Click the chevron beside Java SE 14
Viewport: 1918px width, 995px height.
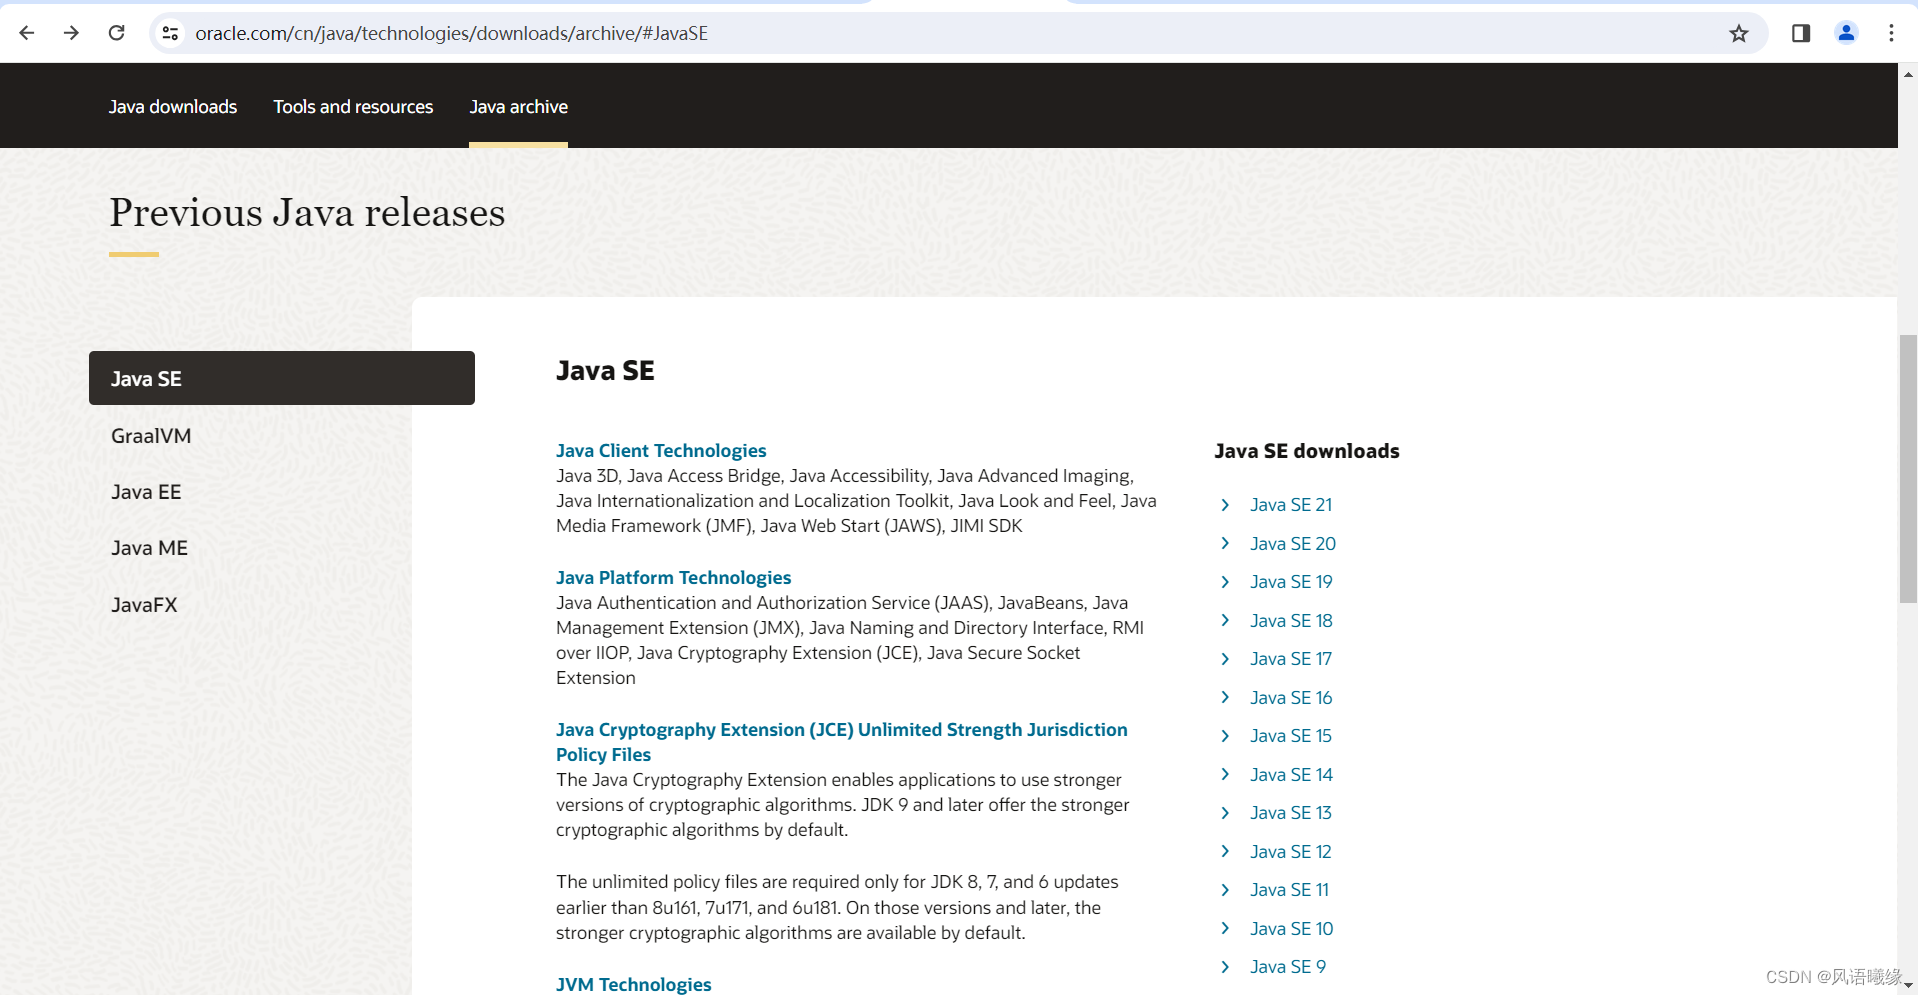(x=1225, y=774)
